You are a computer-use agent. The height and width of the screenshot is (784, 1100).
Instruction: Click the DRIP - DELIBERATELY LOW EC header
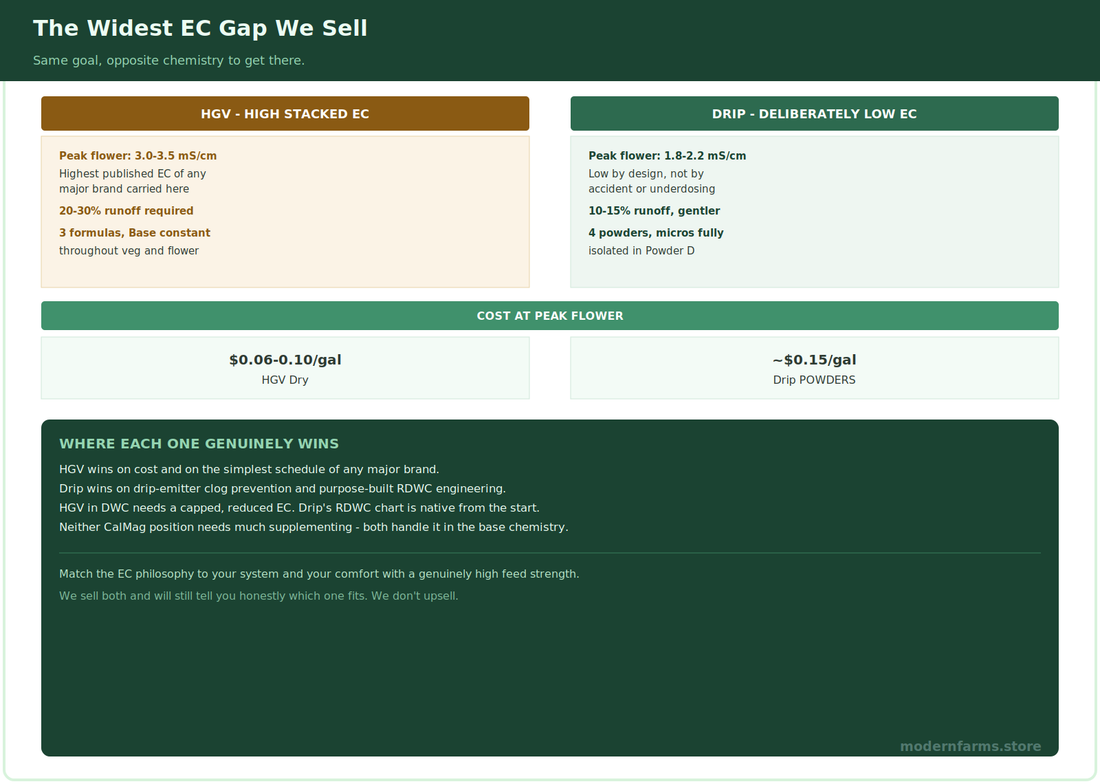[x=814, y=114]
